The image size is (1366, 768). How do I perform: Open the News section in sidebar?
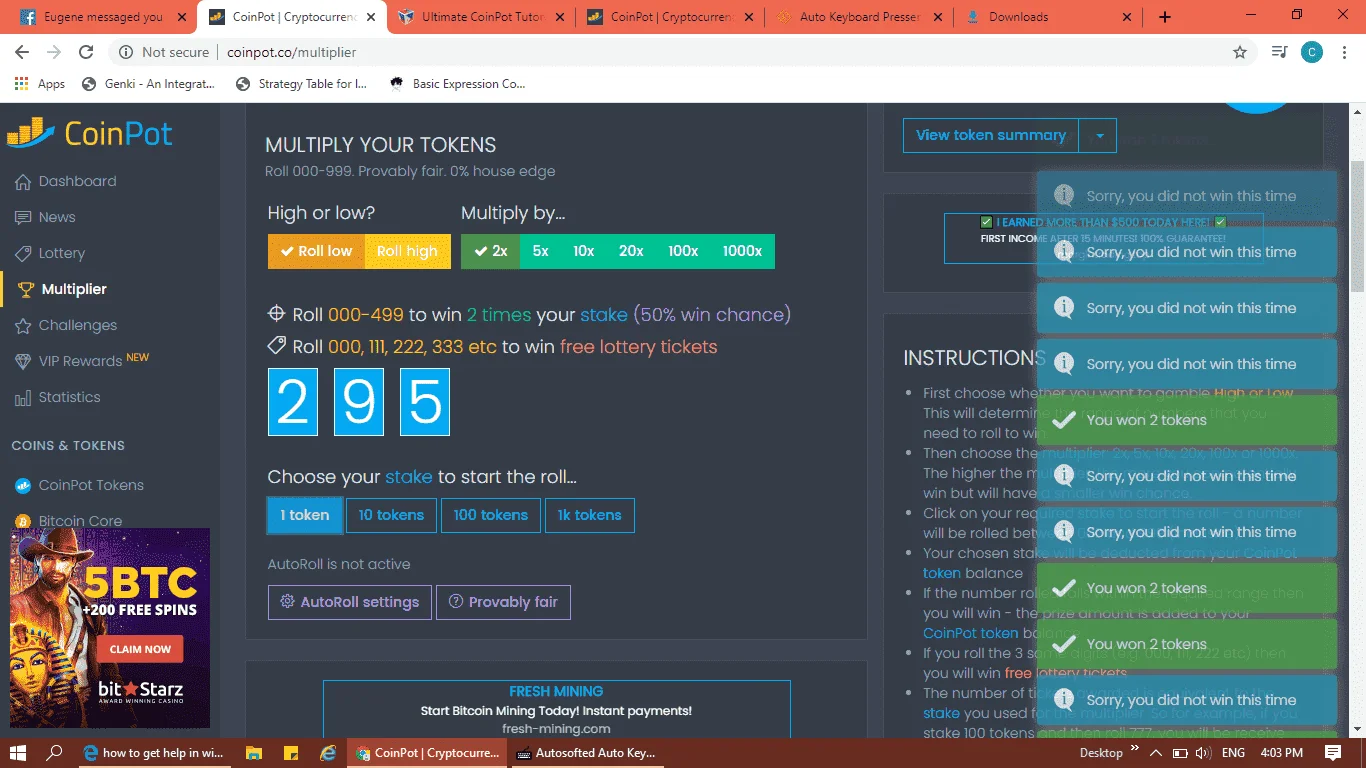pos(45,217)
